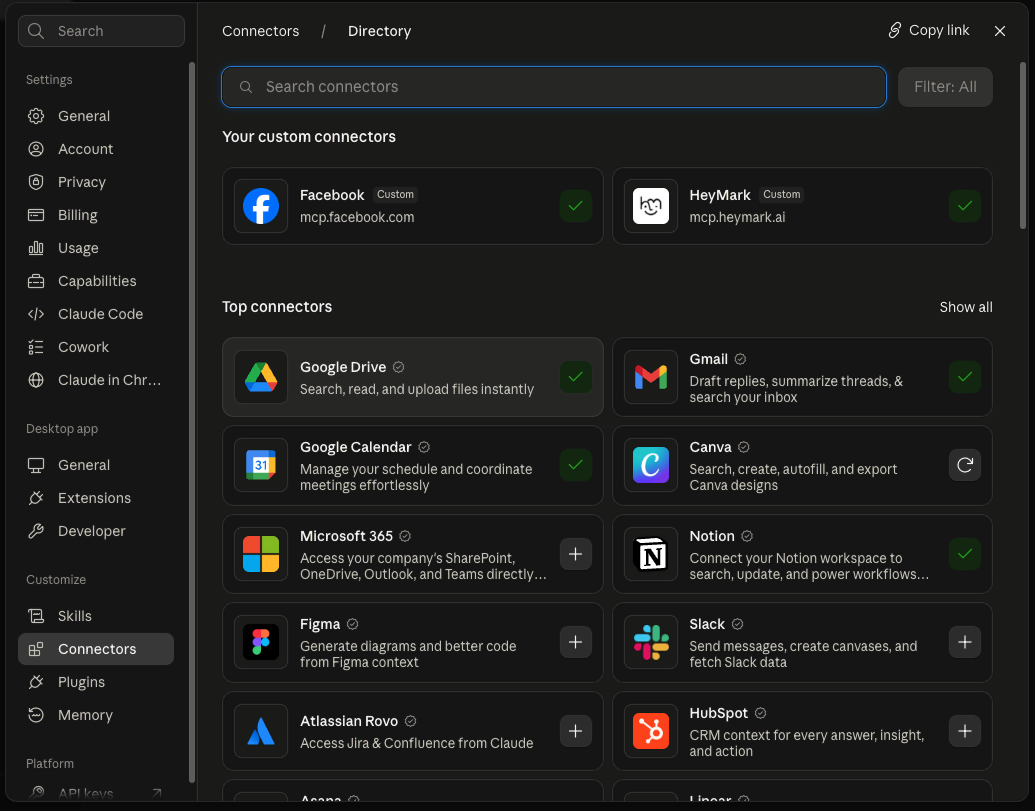The image size is (1035, 811).
Task: Open Extensions settings
Action: pos(96,498)
